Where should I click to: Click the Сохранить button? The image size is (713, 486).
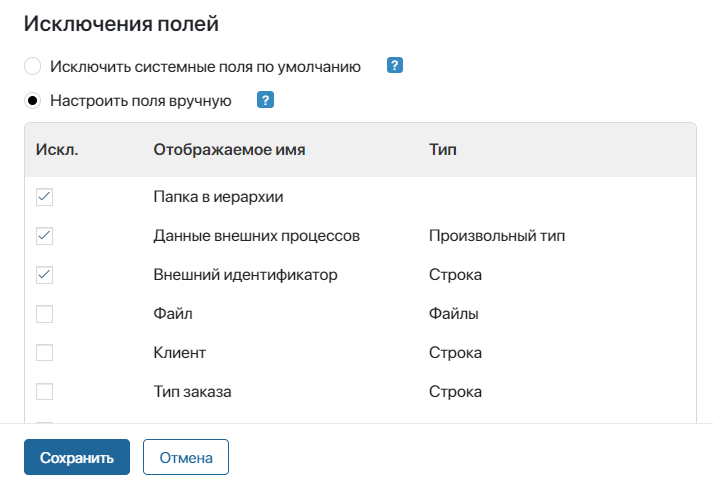click(77, 457)
